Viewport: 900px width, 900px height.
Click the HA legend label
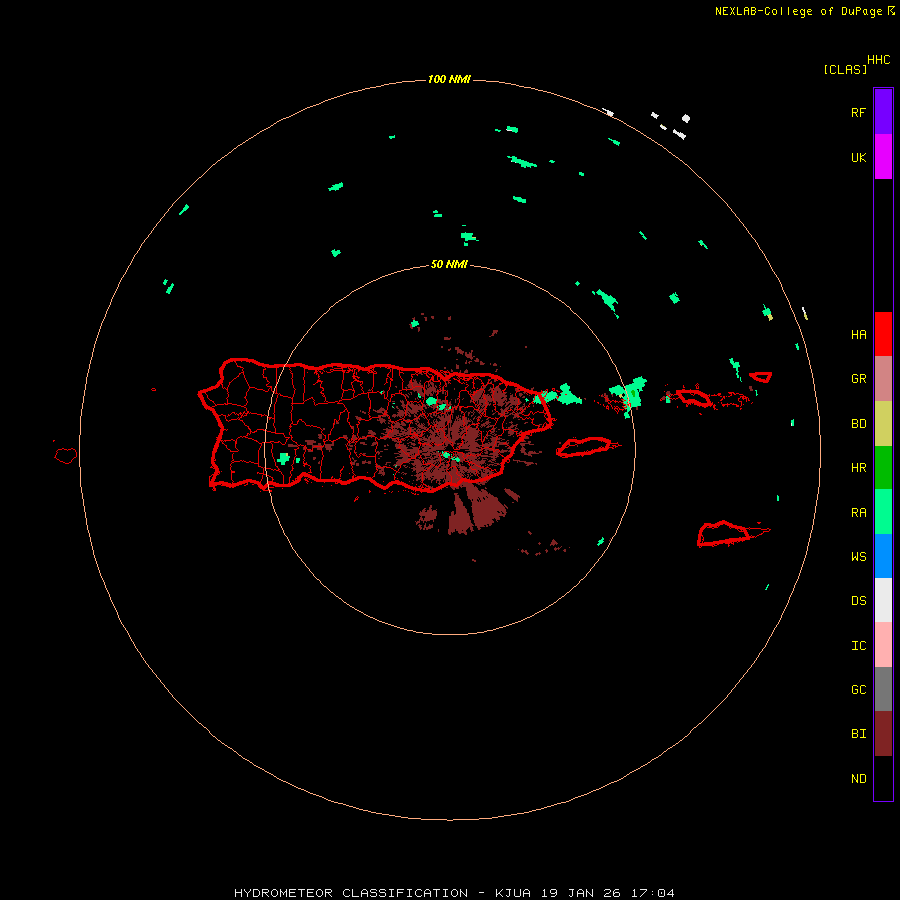pos(858,335)
